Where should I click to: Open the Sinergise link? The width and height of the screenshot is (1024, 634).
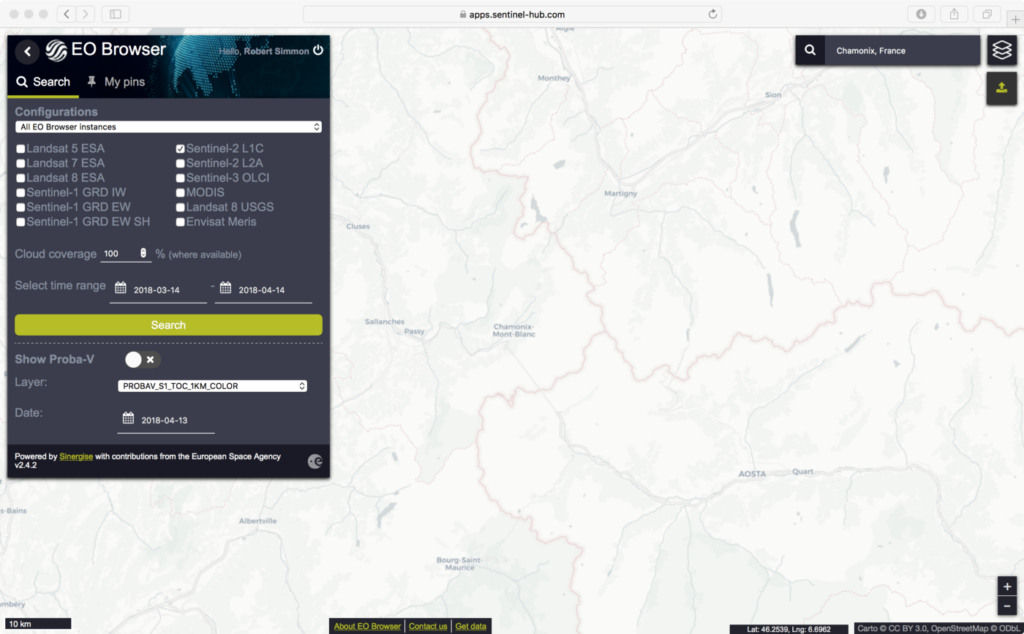pyautogui.click(x=76, y=456)
